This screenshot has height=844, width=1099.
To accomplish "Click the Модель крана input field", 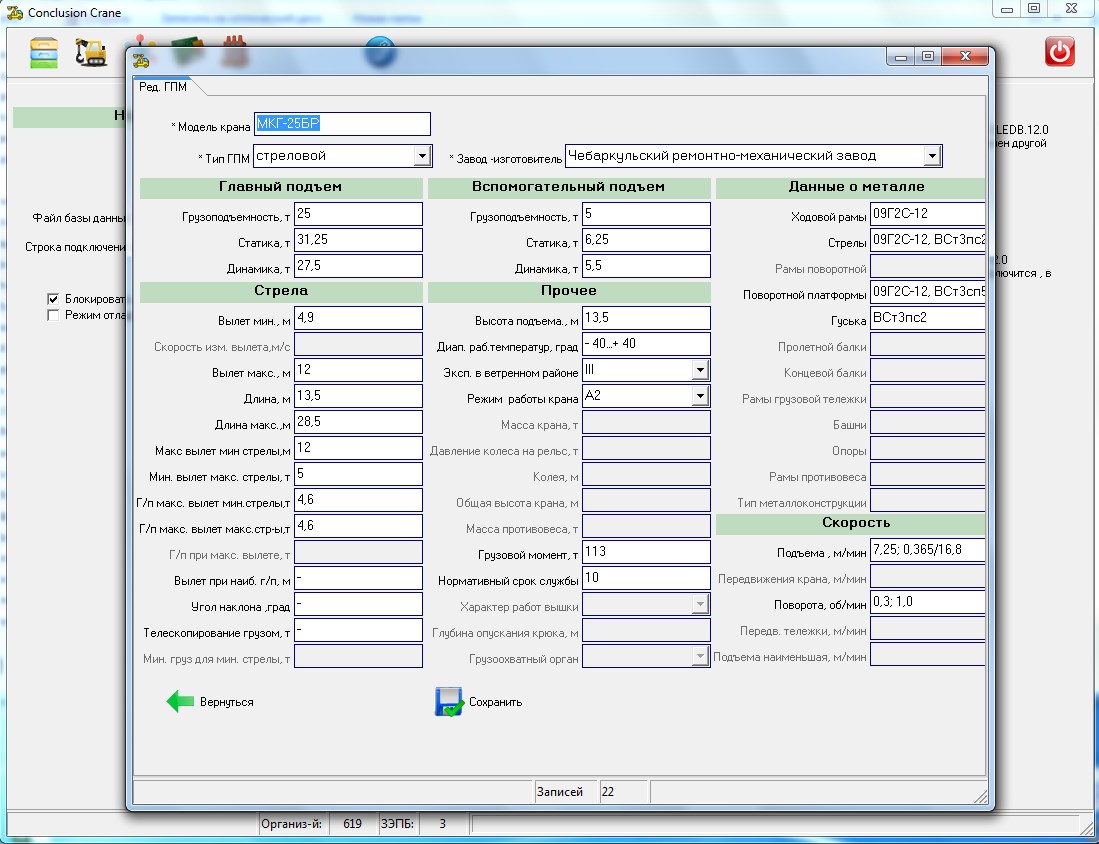I will pos(342,124).
